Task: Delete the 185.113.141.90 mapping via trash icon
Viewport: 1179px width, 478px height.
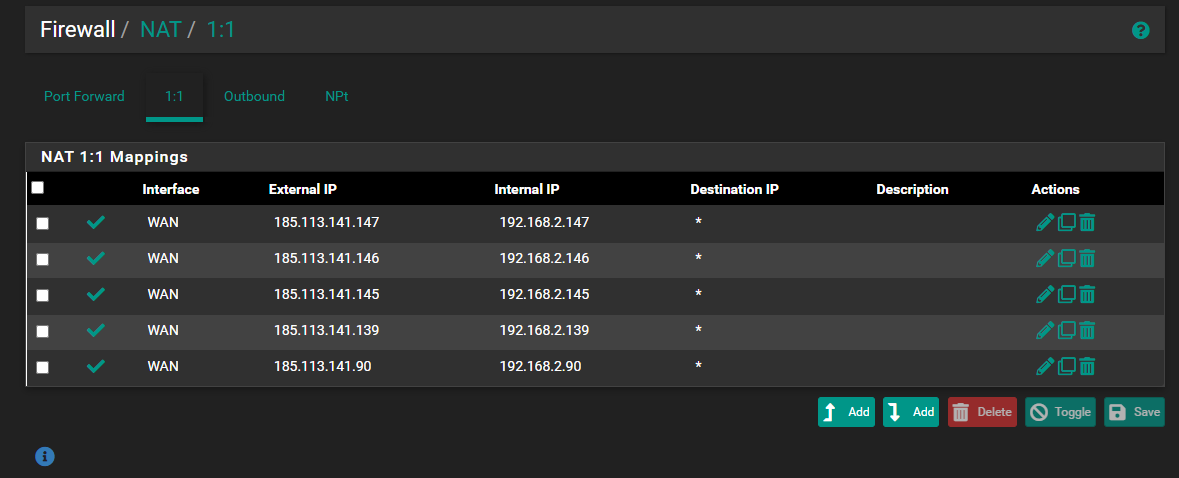Action: [1088, 367]
